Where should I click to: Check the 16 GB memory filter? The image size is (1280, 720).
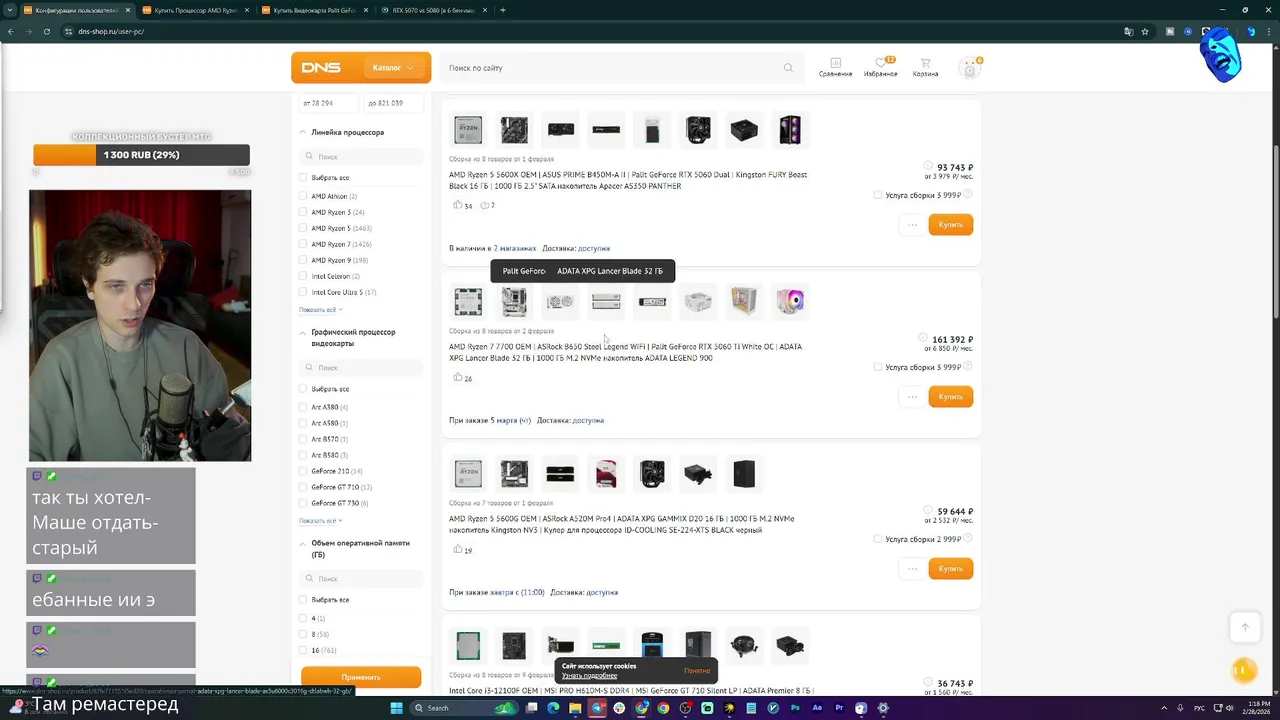pyautogui.click(x=303, y=650)
